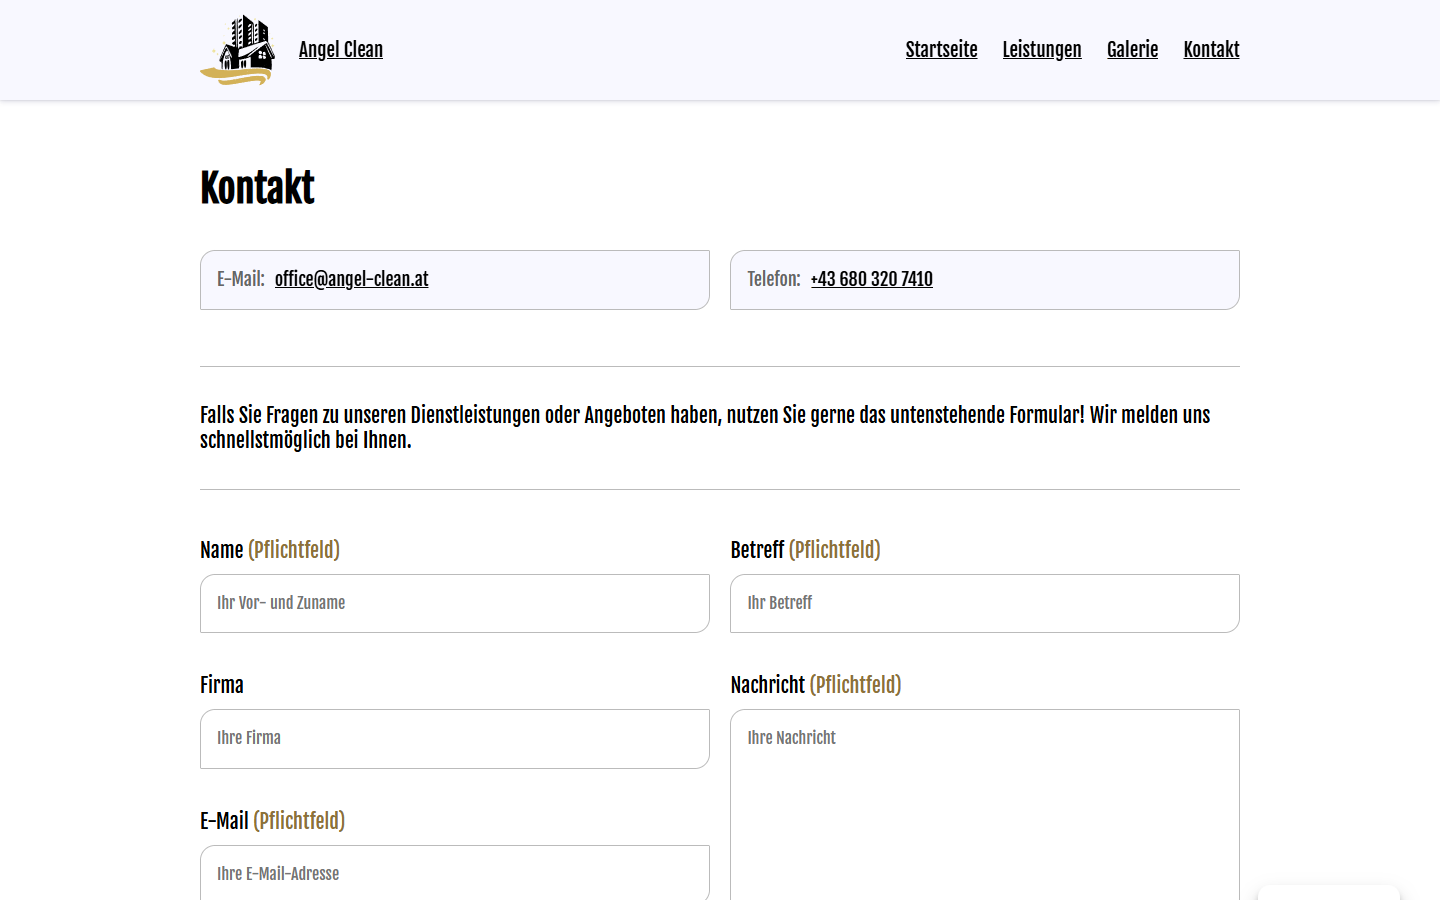The image size is (1440, 900).
Task: Go to the Startseite menu item
Action: [942, 50]
